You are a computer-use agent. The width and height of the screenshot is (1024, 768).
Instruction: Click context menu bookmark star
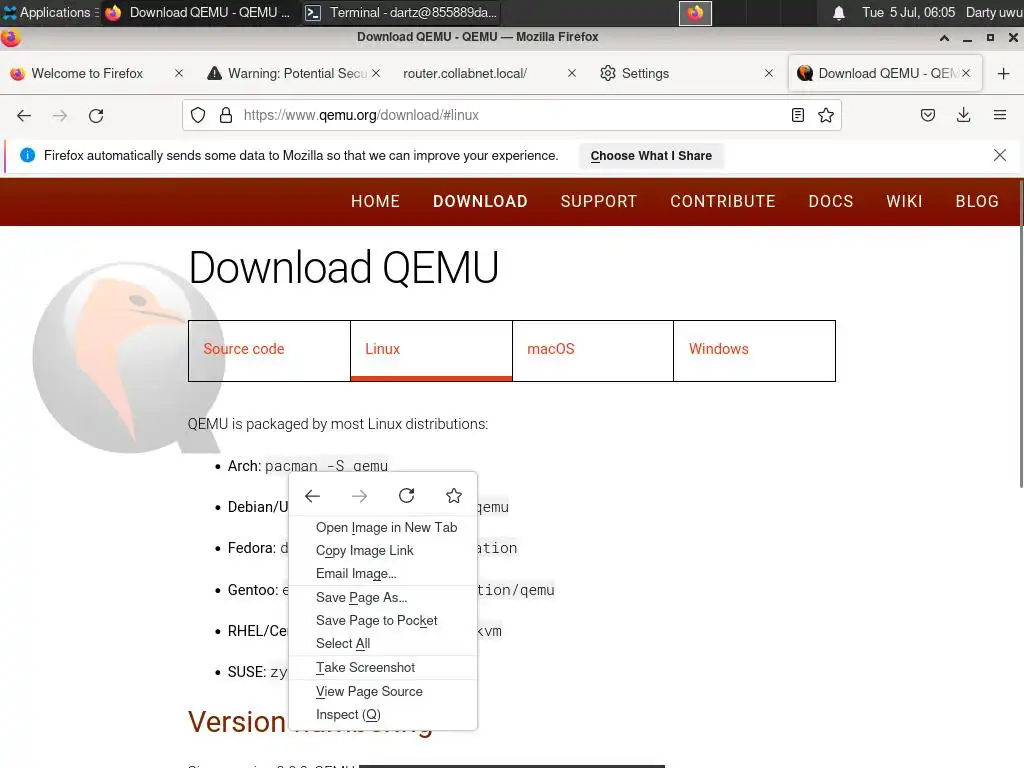[454, 496]
